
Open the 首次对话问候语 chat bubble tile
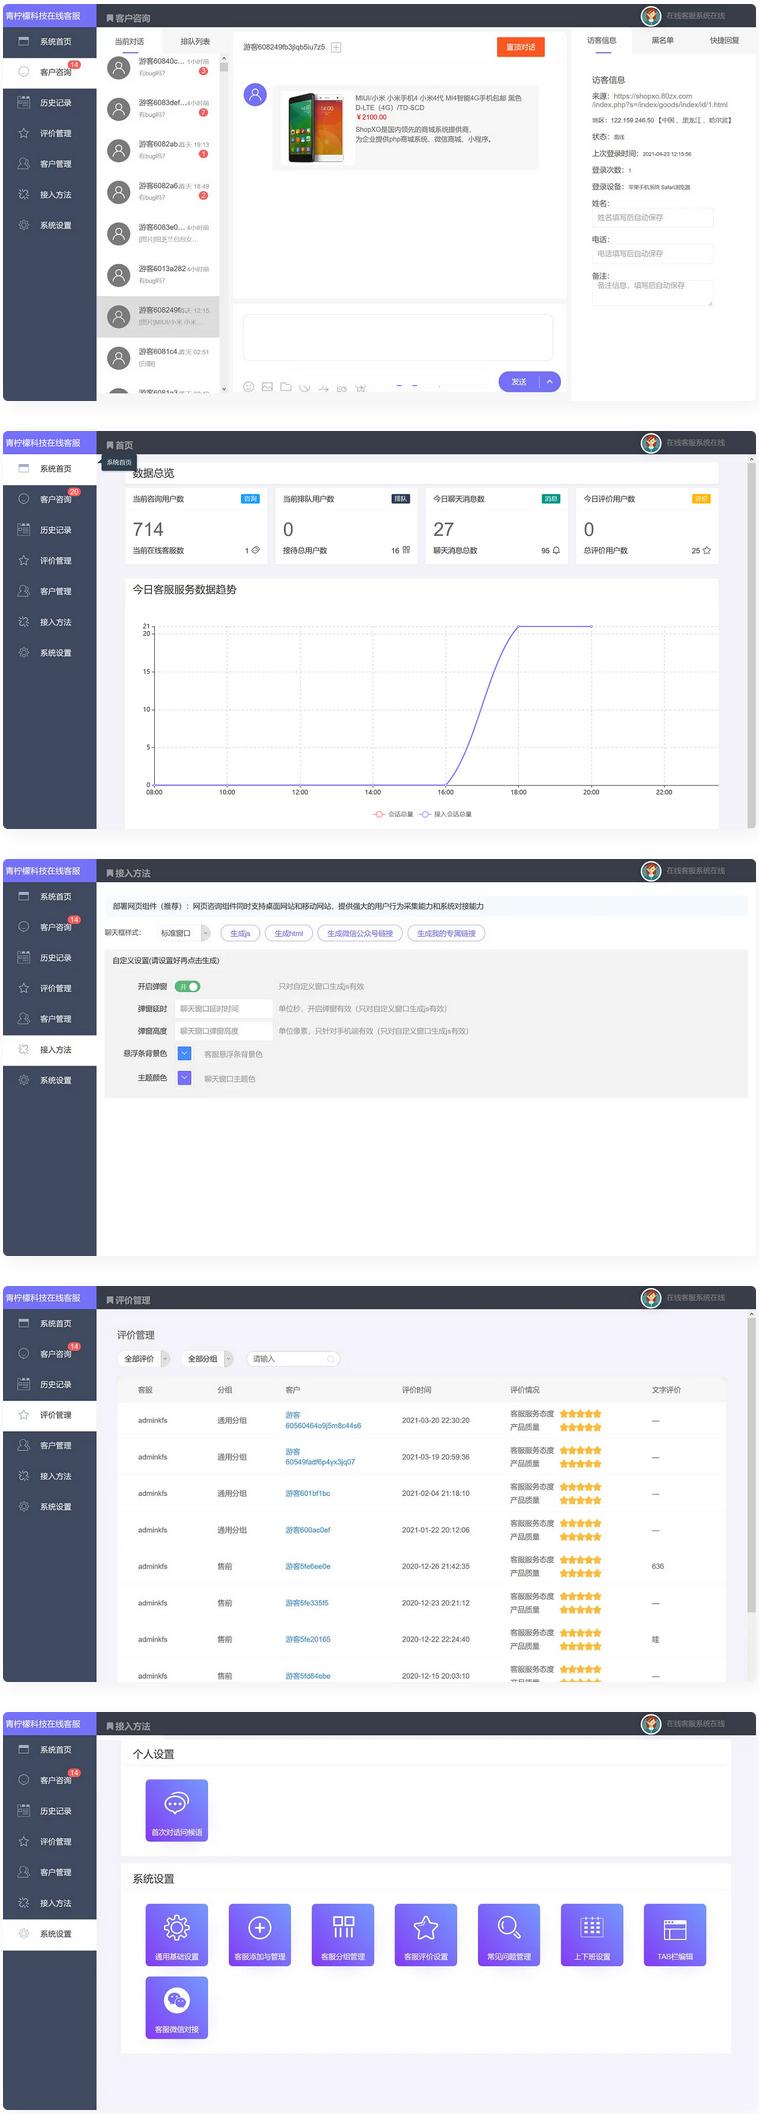[x=176, y=1810]
